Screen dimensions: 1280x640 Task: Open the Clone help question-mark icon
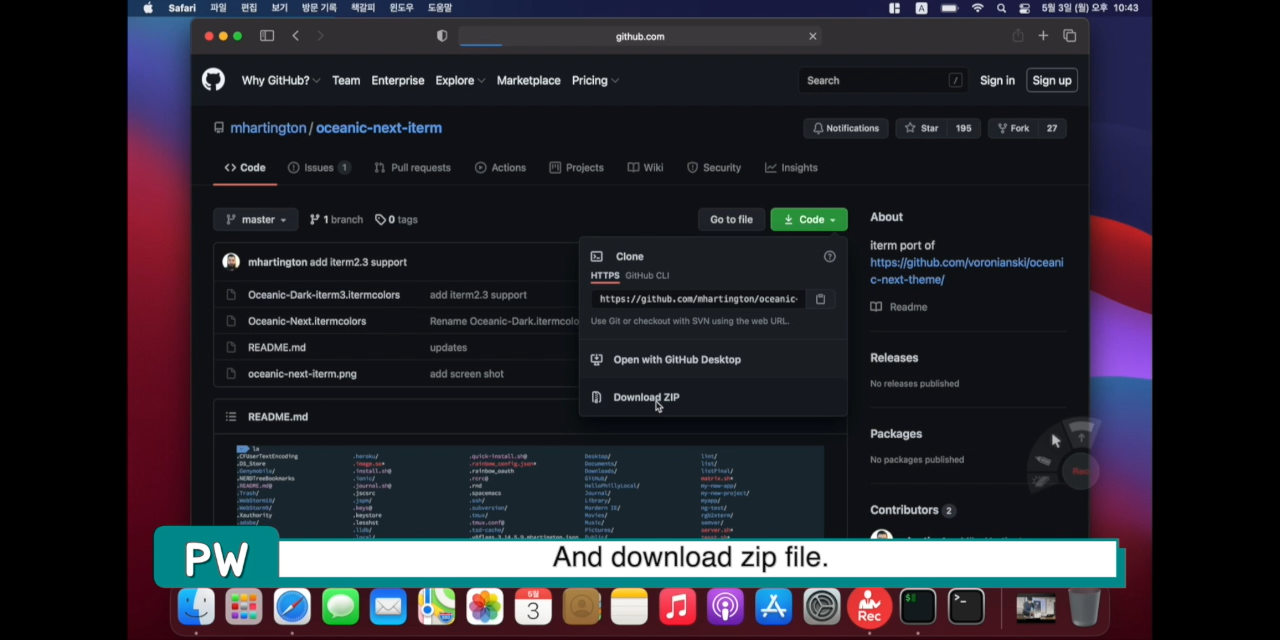click(829, 257)
